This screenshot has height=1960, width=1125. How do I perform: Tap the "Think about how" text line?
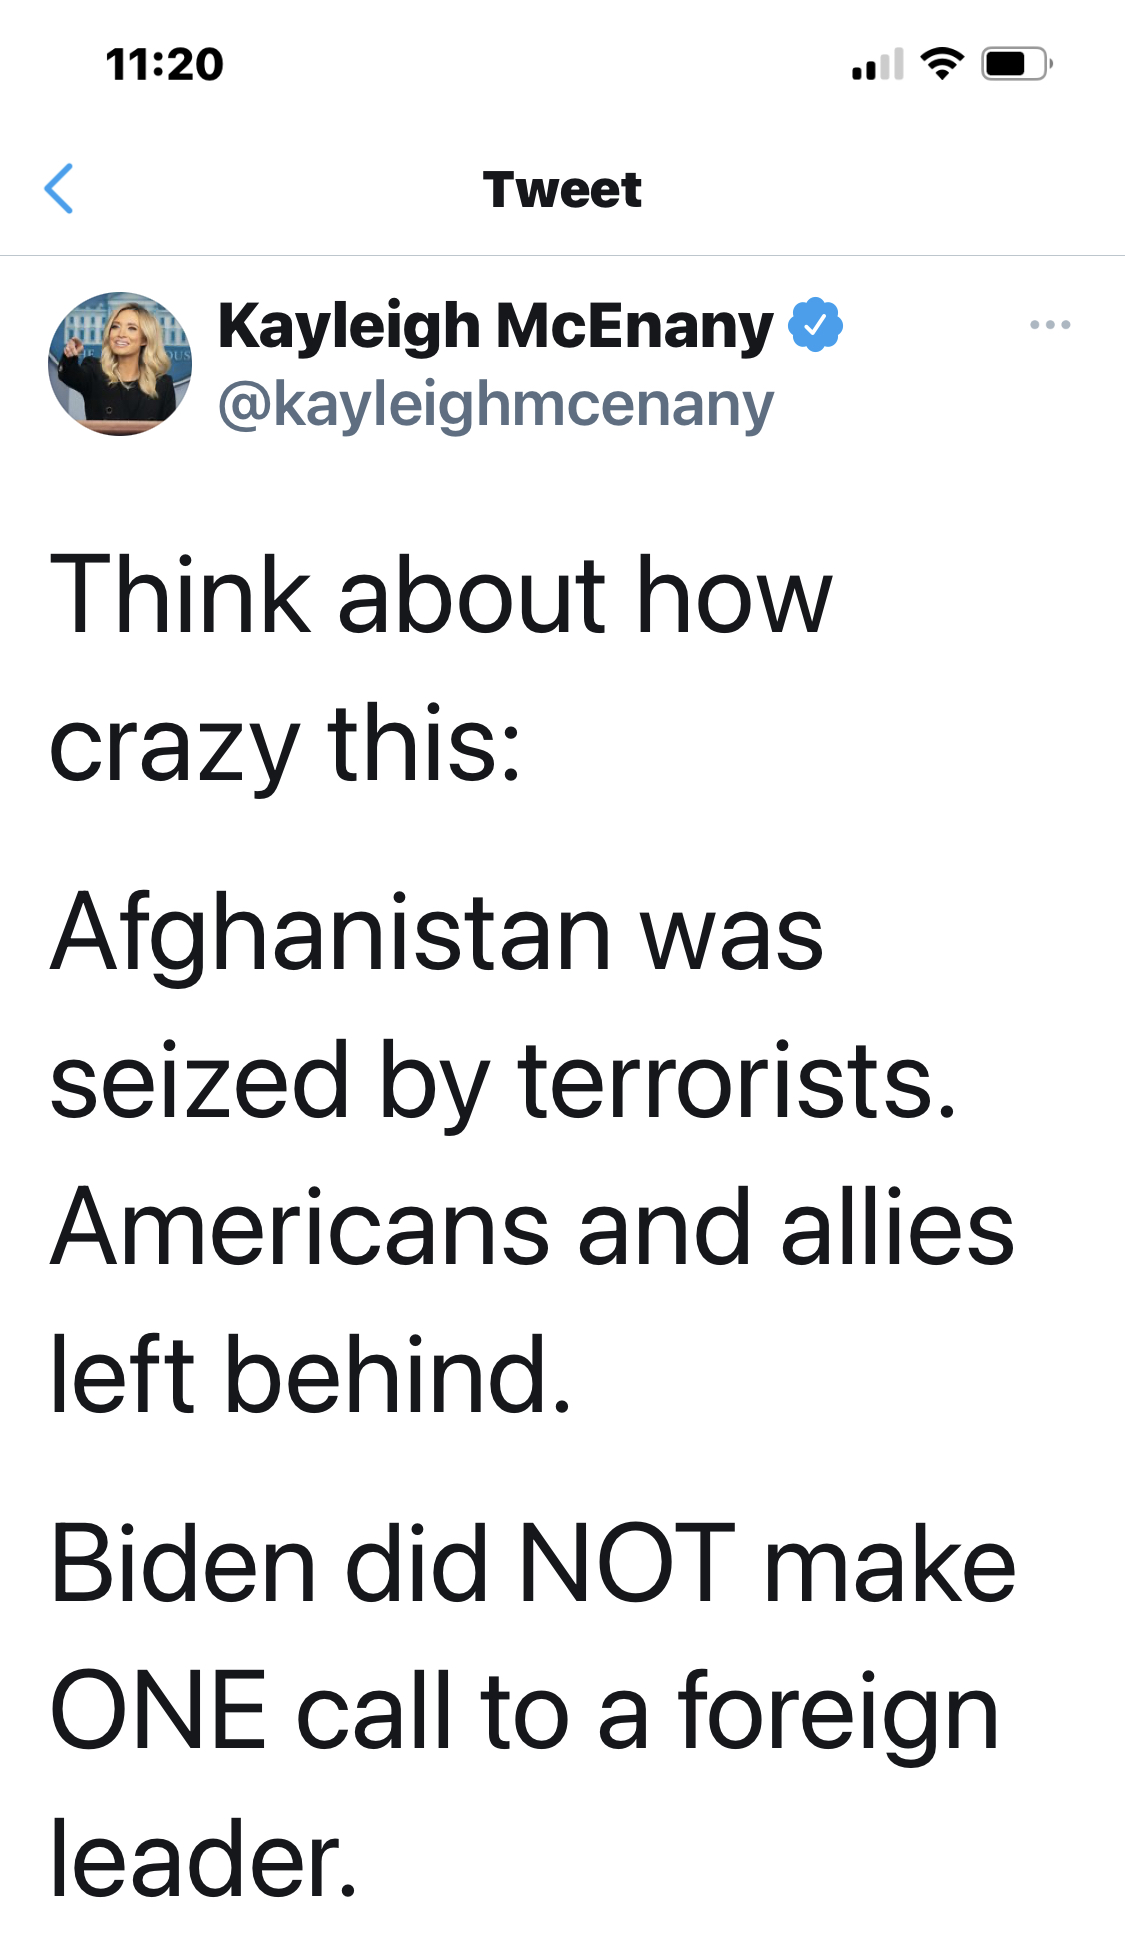(440, 596)
